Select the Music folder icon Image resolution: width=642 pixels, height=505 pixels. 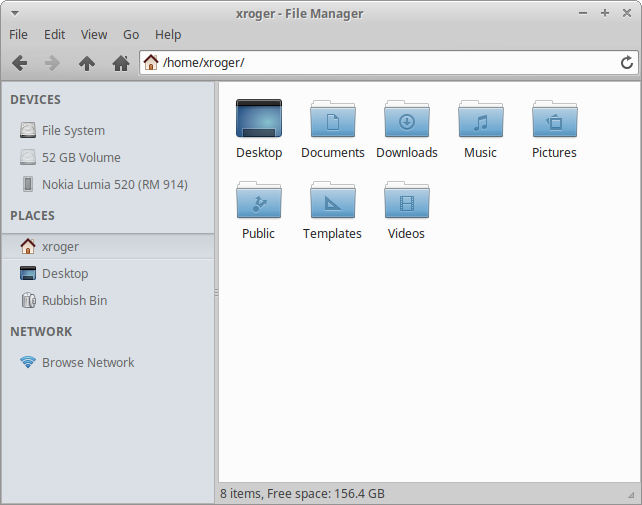[480, 119]
